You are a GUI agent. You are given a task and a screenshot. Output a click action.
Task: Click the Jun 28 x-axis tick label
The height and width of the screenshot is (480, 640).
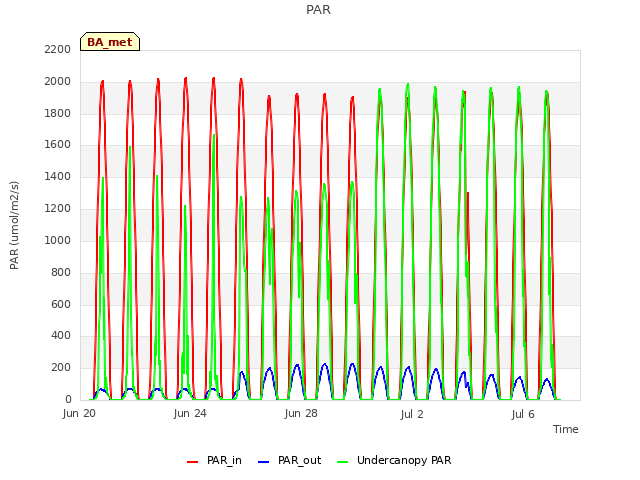[x=301, y=414]
